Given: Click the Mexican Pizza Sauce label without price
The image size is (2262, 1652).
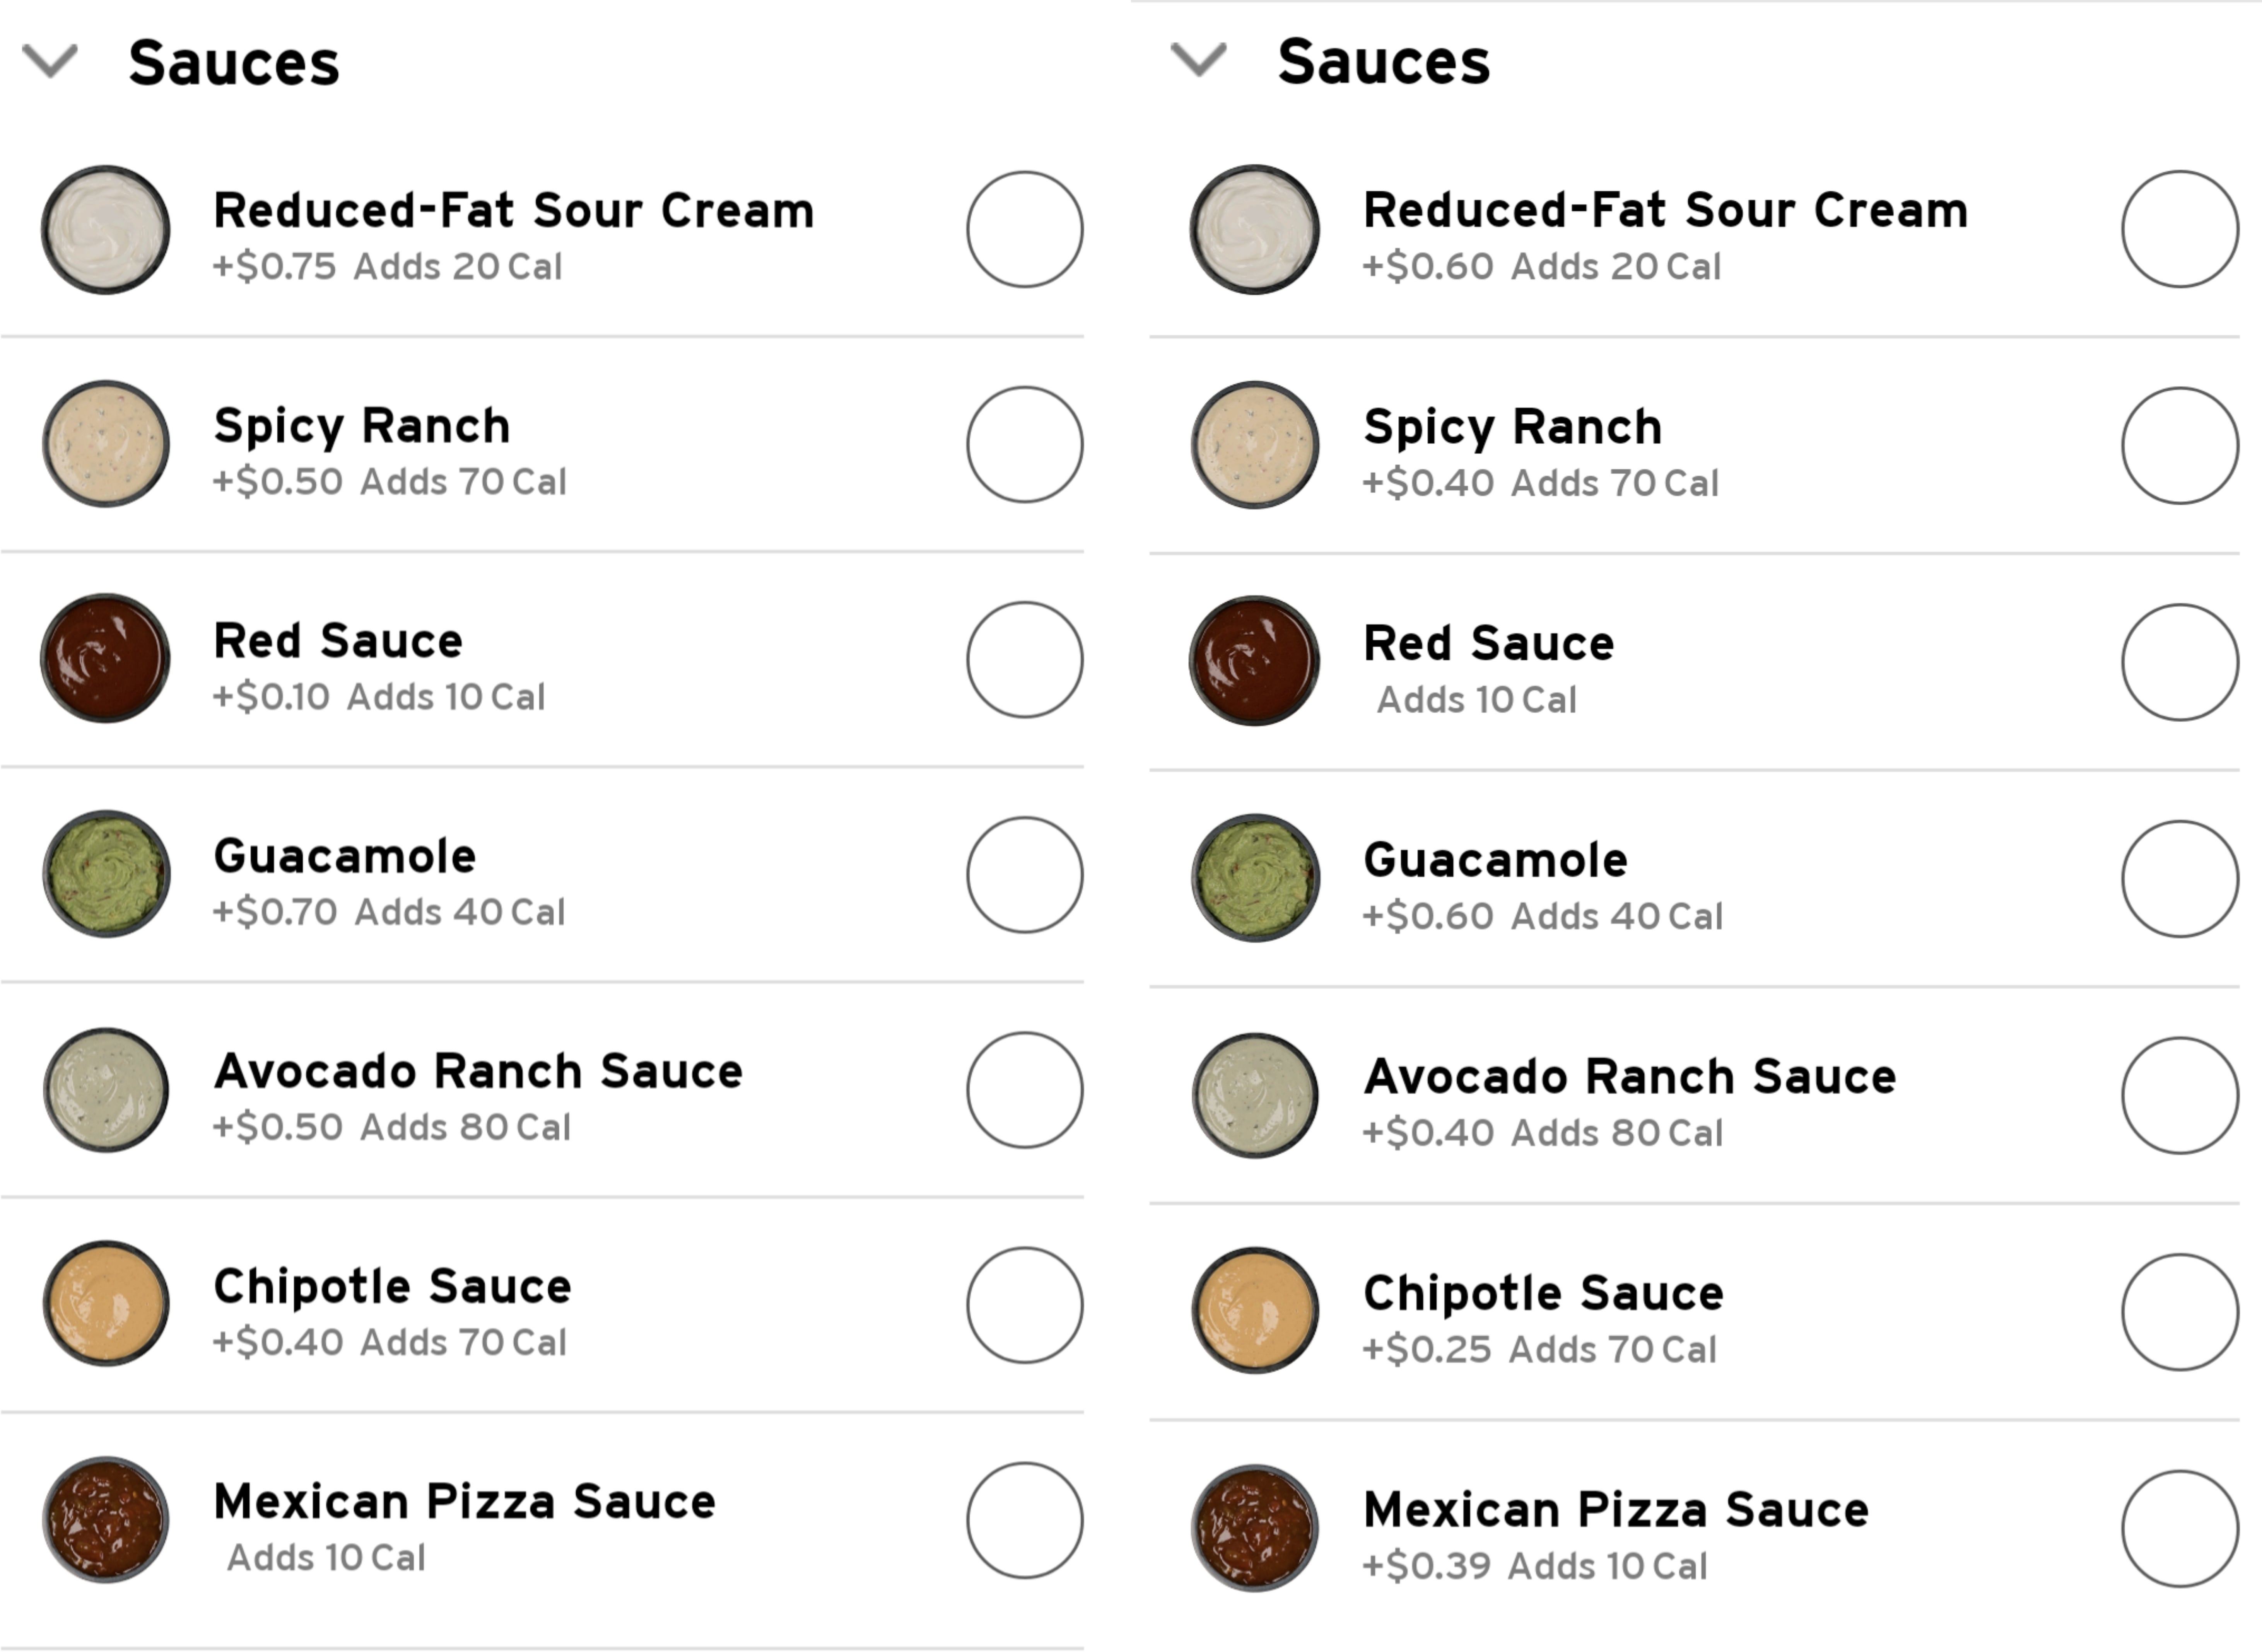Looking at the screenshot, I should (x=465, y=1501).
